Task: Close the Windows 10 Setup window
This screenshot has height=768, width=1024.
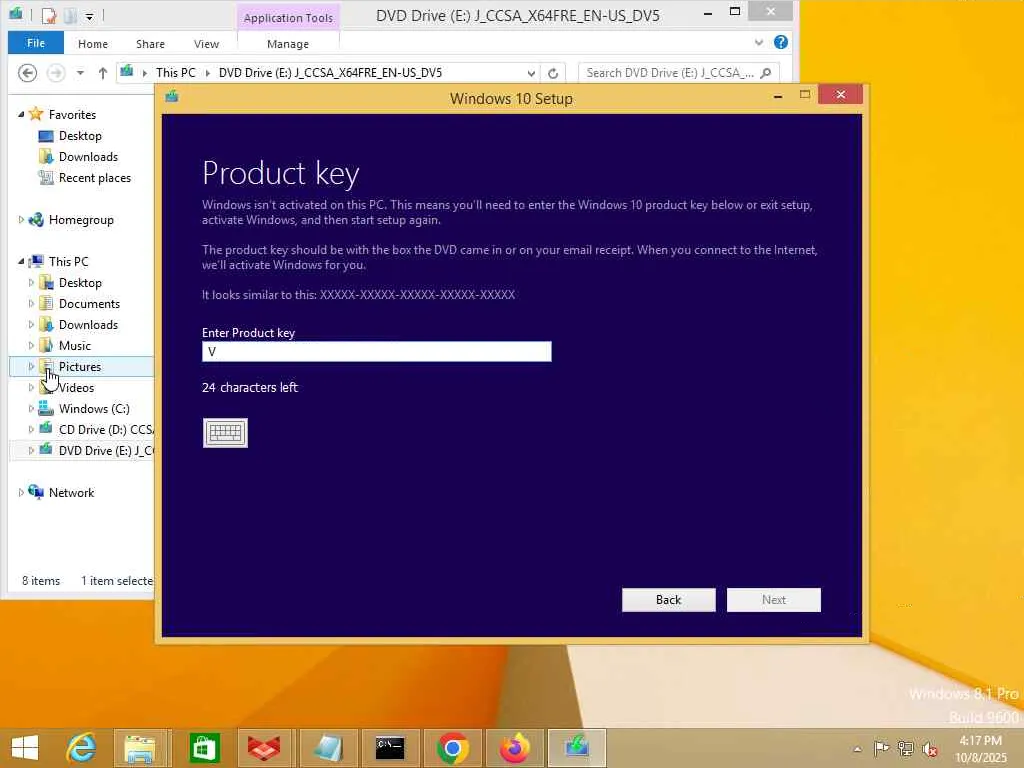Action: [x=840, y=95]
